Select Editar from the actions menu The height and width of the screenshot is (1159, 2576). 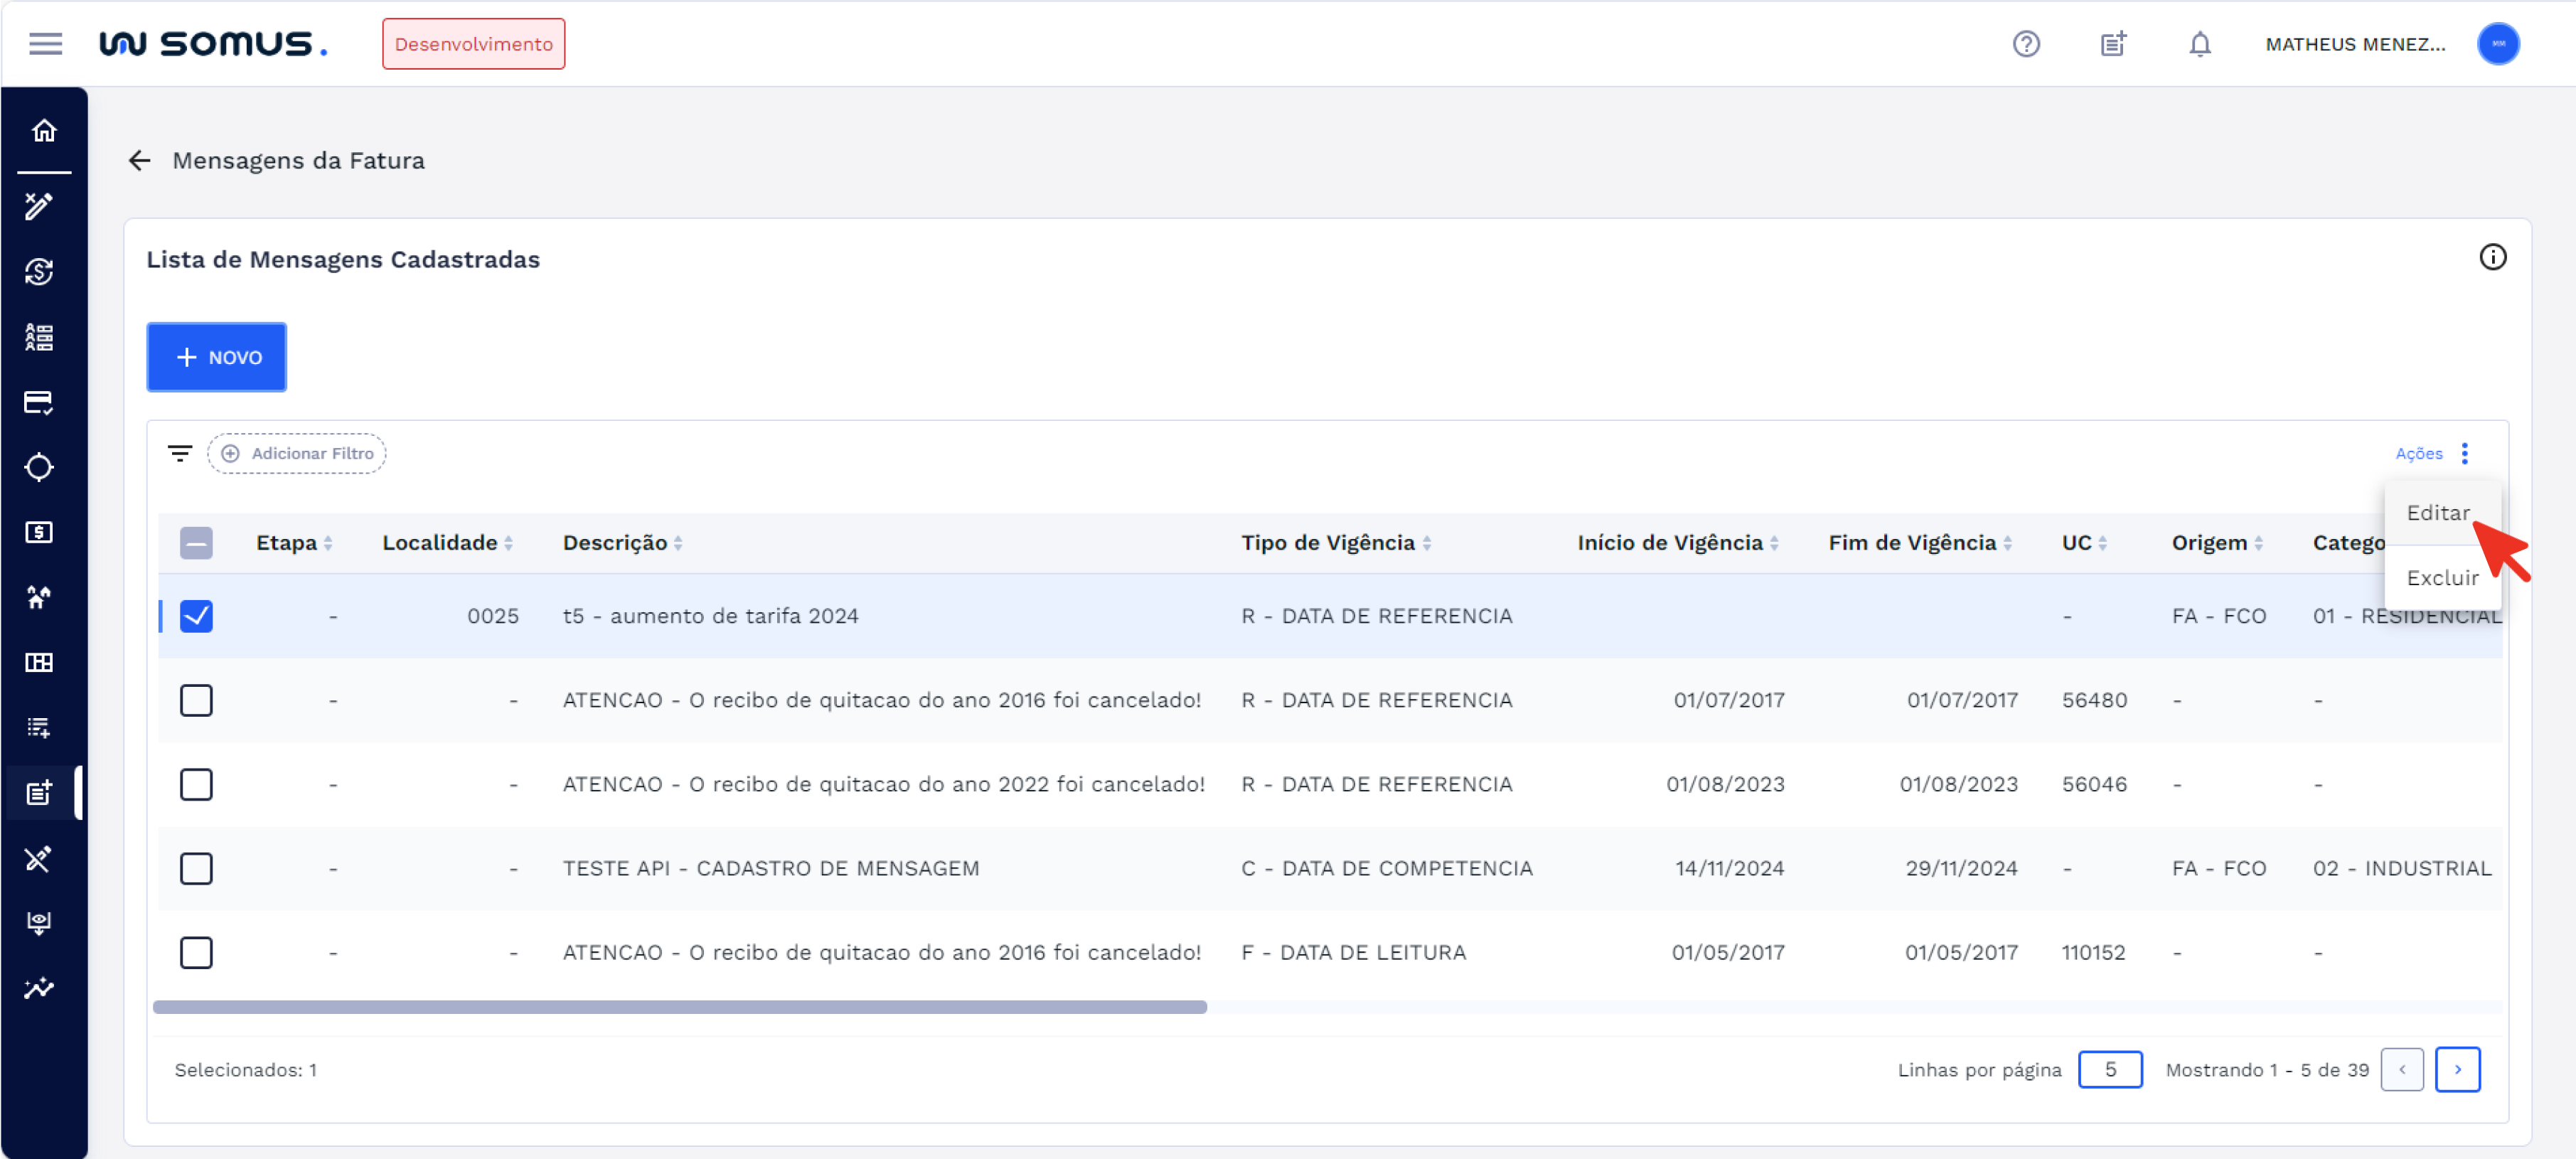(2437, 512)
